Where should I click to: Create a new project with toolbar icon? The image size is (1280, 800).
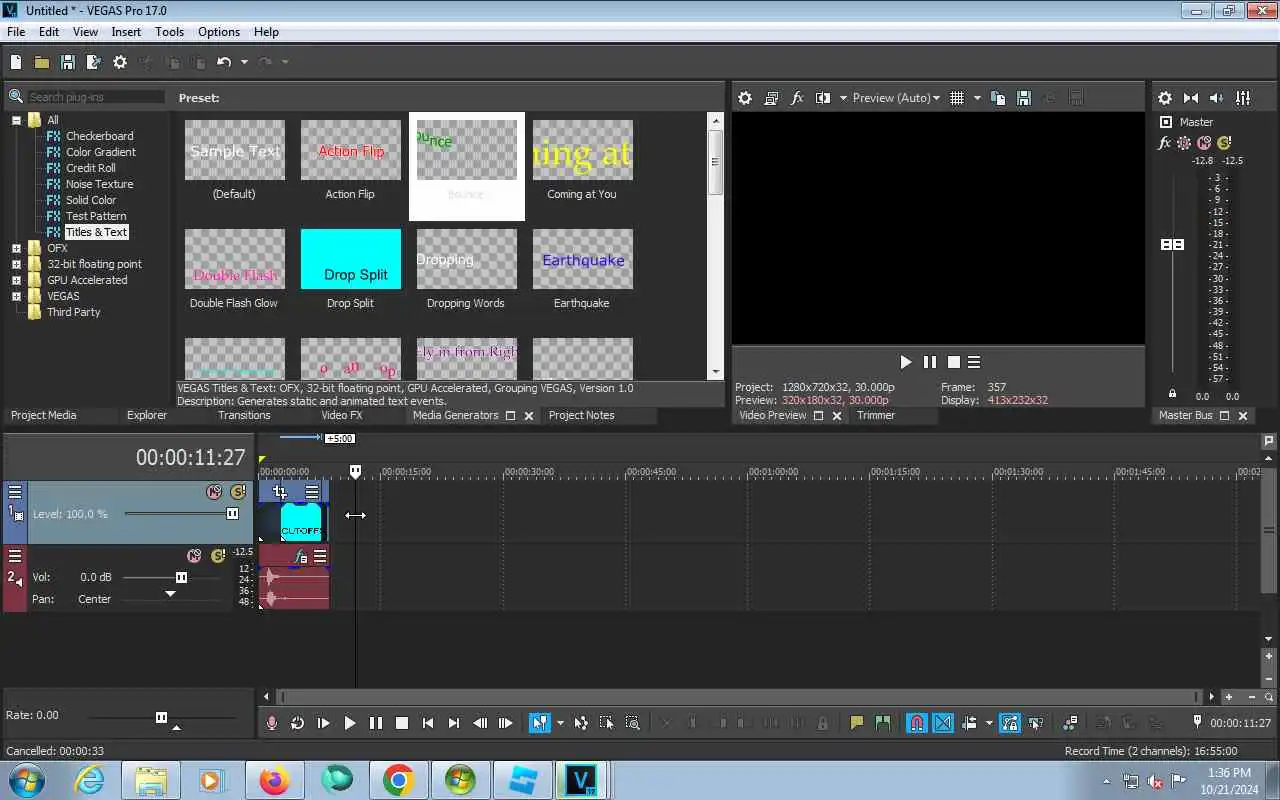pyautogui.click(x=16, y=62)
